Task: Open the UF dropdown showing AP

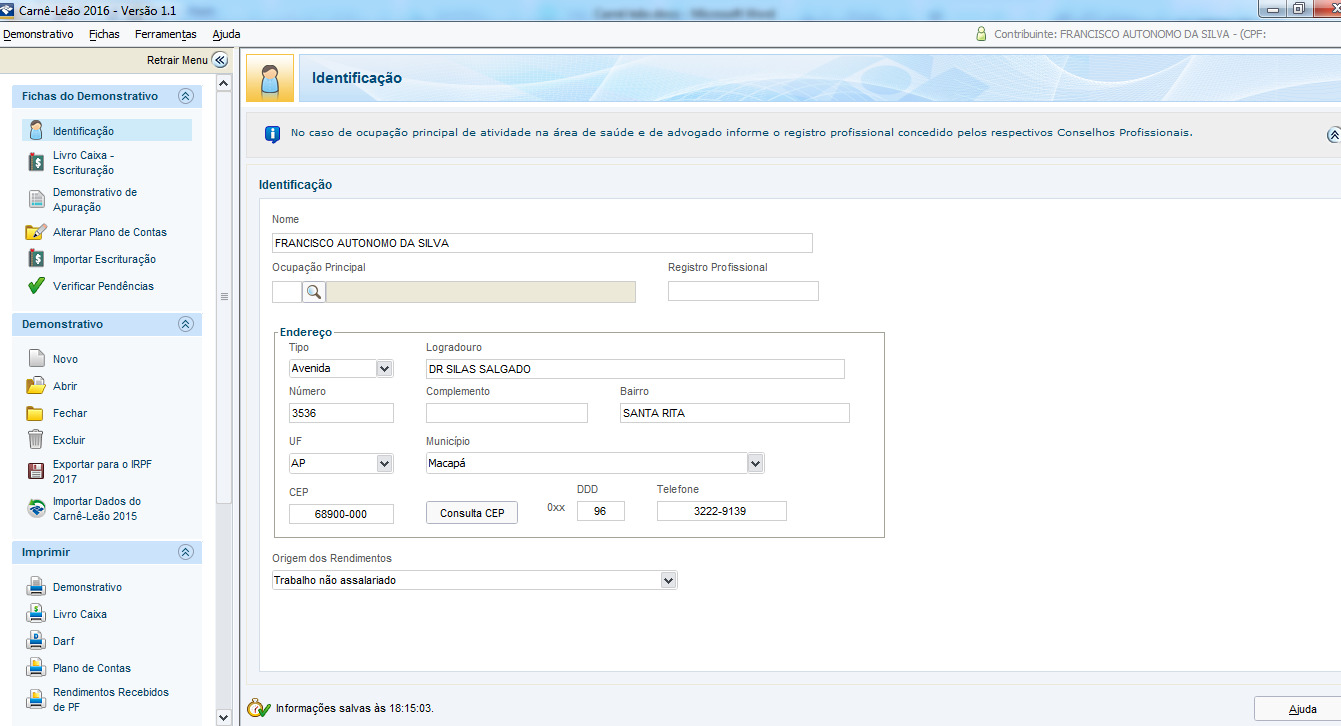Action: 384,463
